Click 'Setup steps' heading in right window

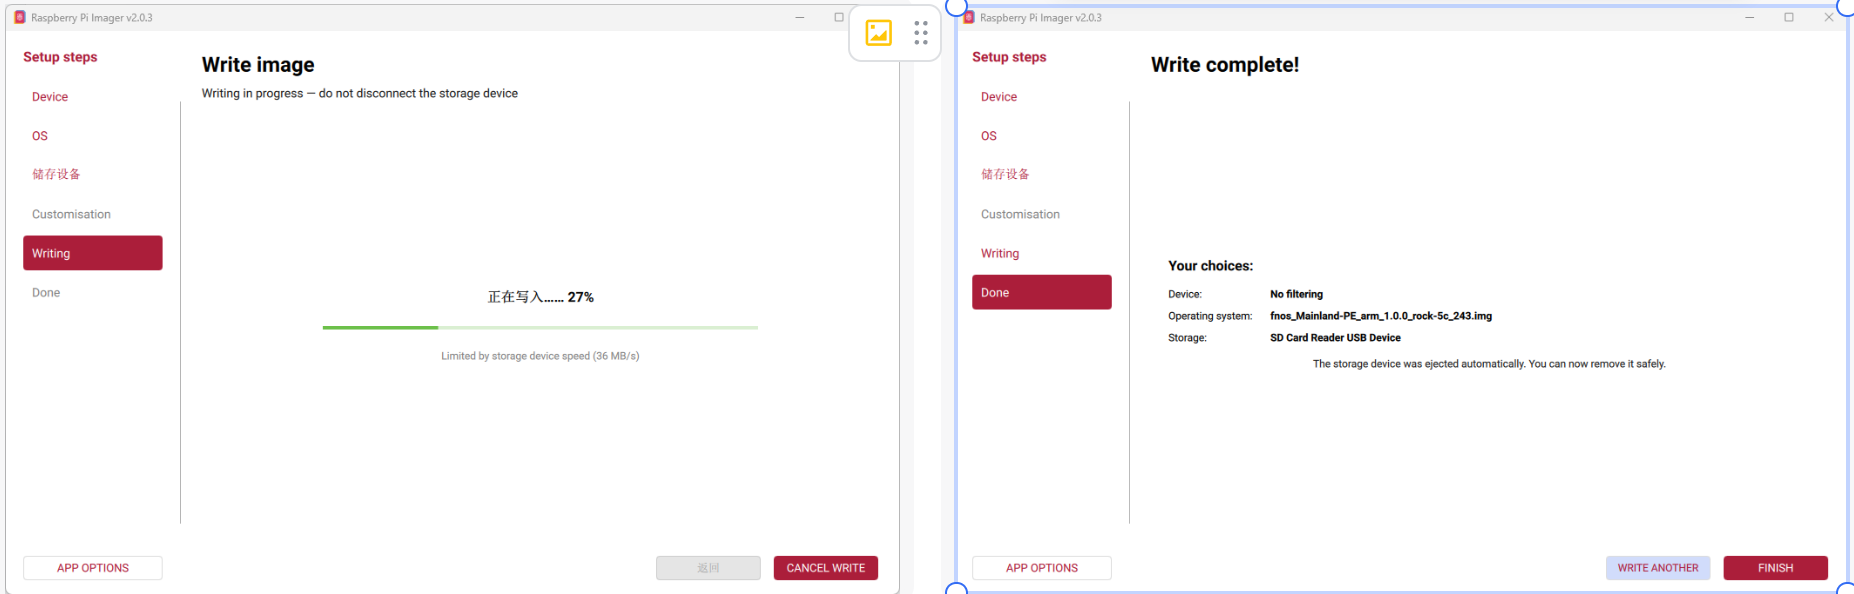click(x=1009, y=57)
